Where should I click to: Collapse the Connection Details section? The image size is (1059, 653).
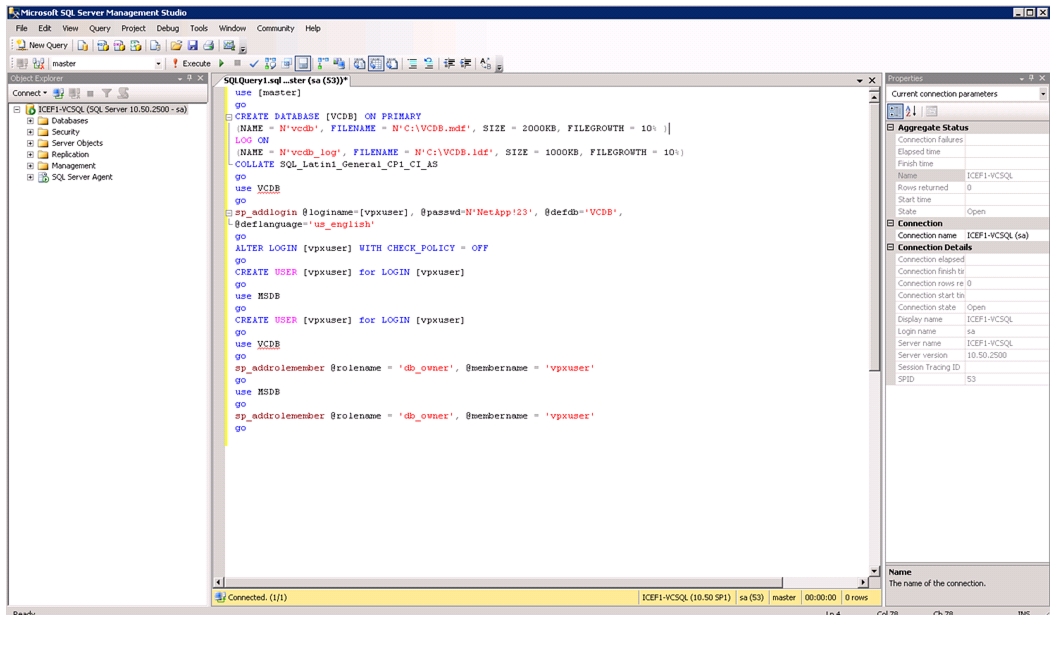pos(891,248)
